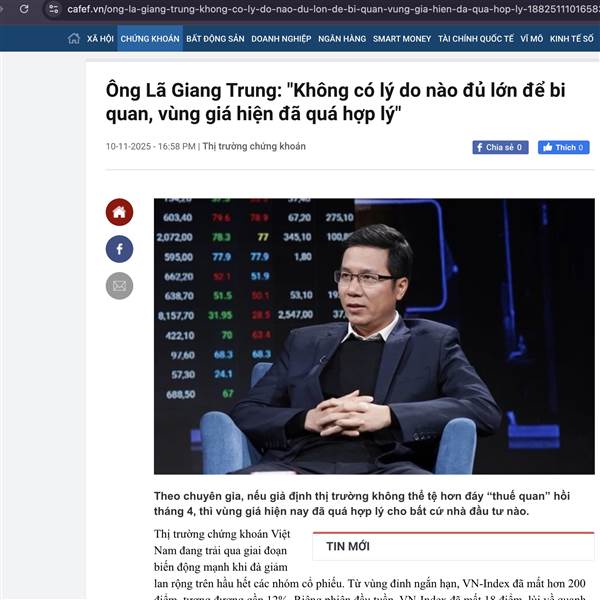The image size is (600, 600).
Task: Open the KINH TẾ SỐ section
Action: tap(572, 39)
